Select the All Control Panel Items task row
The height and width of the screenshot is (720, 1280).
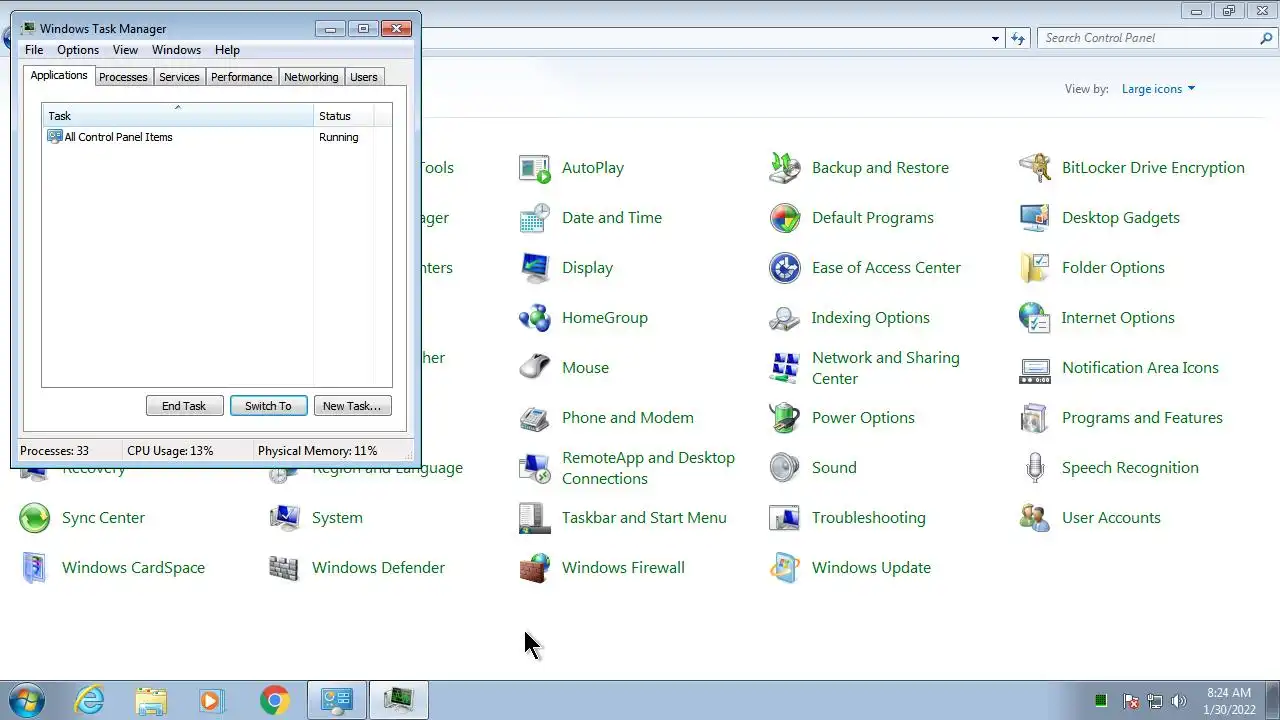coord(217,137)
